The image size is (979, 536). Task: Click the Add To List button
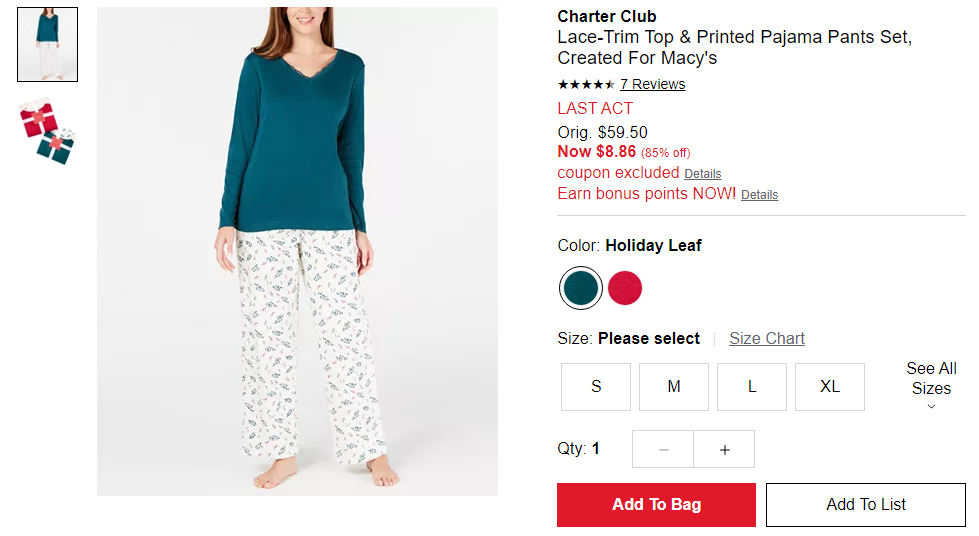[865, 505]
